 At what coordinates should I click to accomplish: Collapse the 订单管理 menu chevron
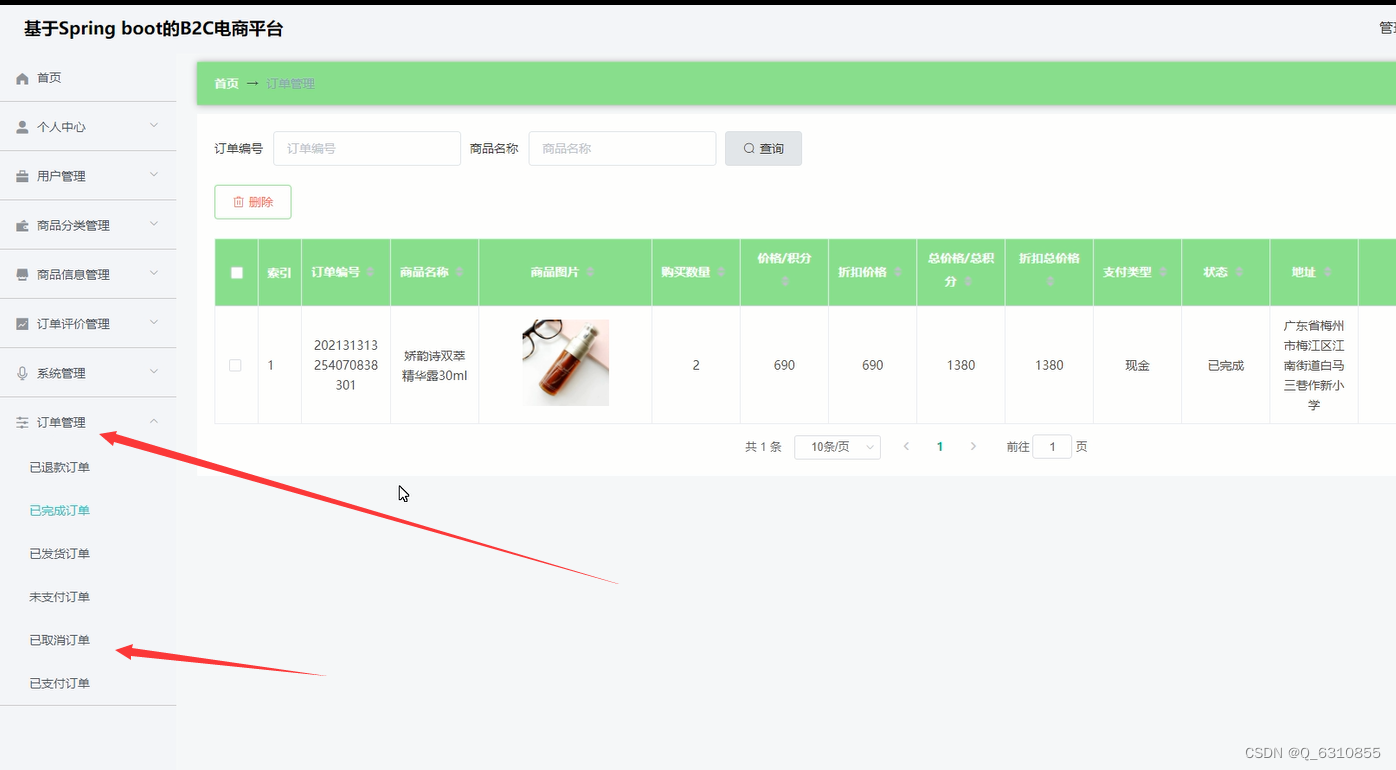[x=154, y=421]
